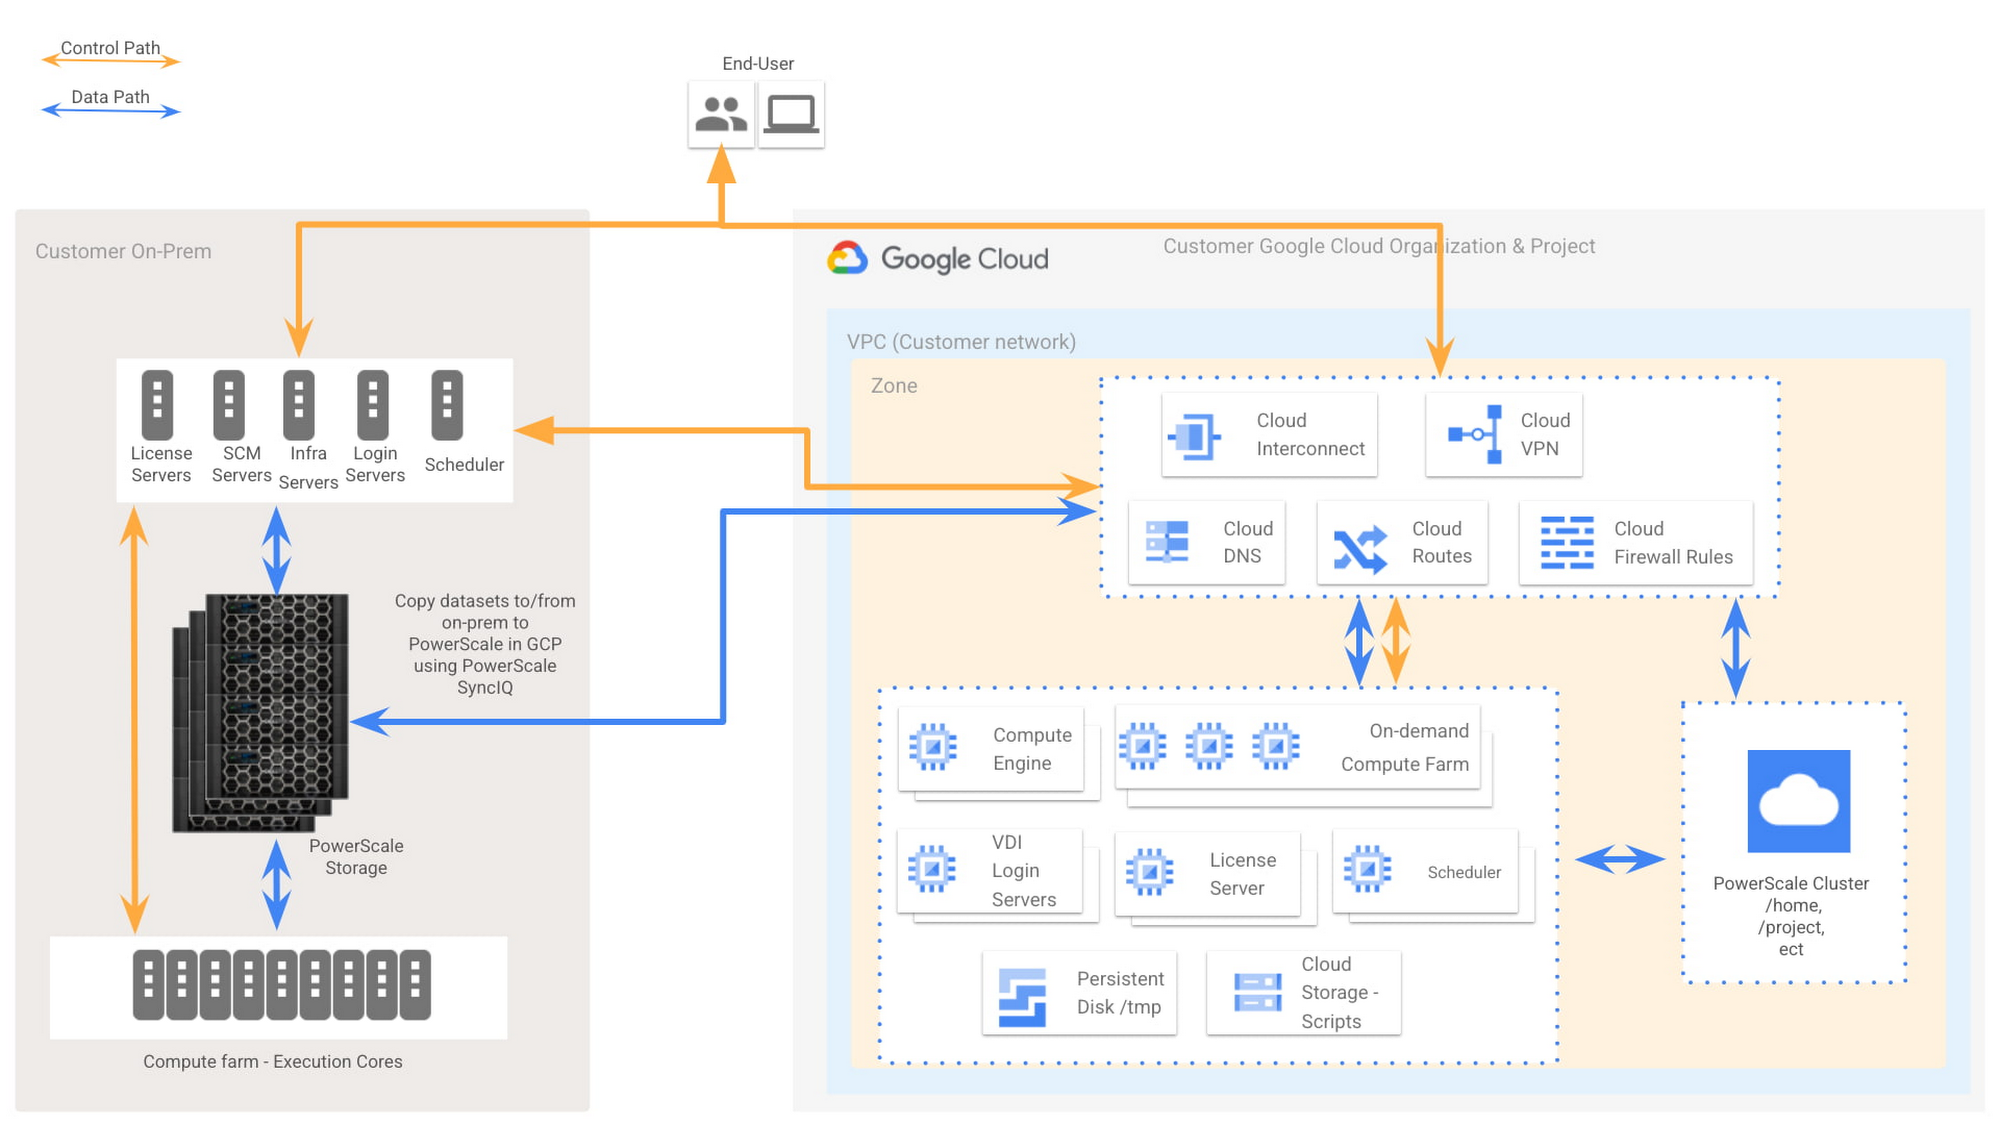Viewport: 2000px width, 1125px height.
Task: Click the Cloud Firewall Rules icon
Action: tap(1582, 541)
